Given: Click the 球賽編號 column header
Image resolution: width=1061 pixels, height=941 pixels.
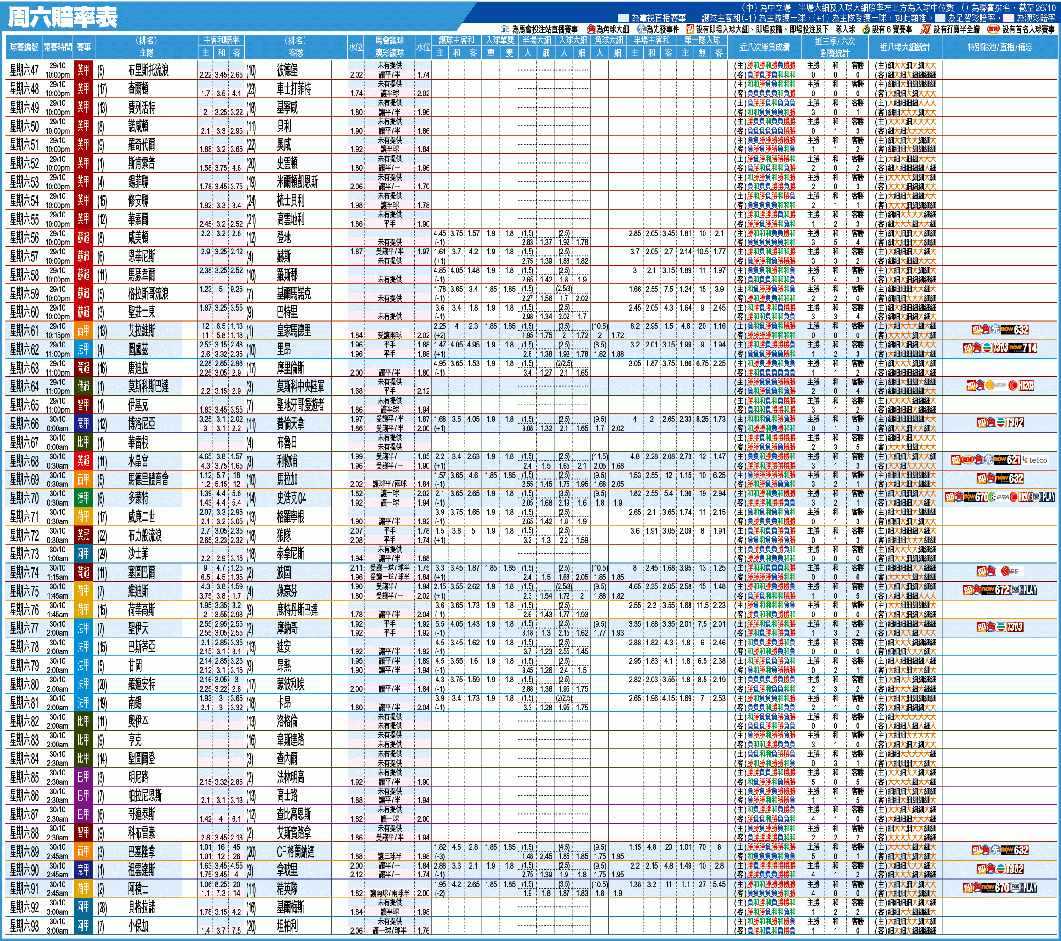Looking at the screenshot, I should click(24, 47).
